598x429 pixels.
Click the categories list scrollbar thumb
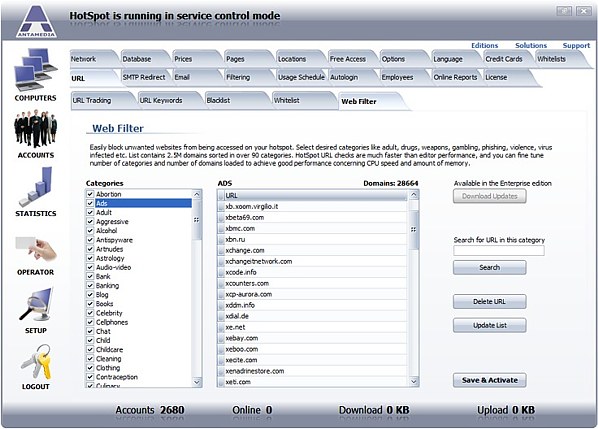[x=196, y=220]
